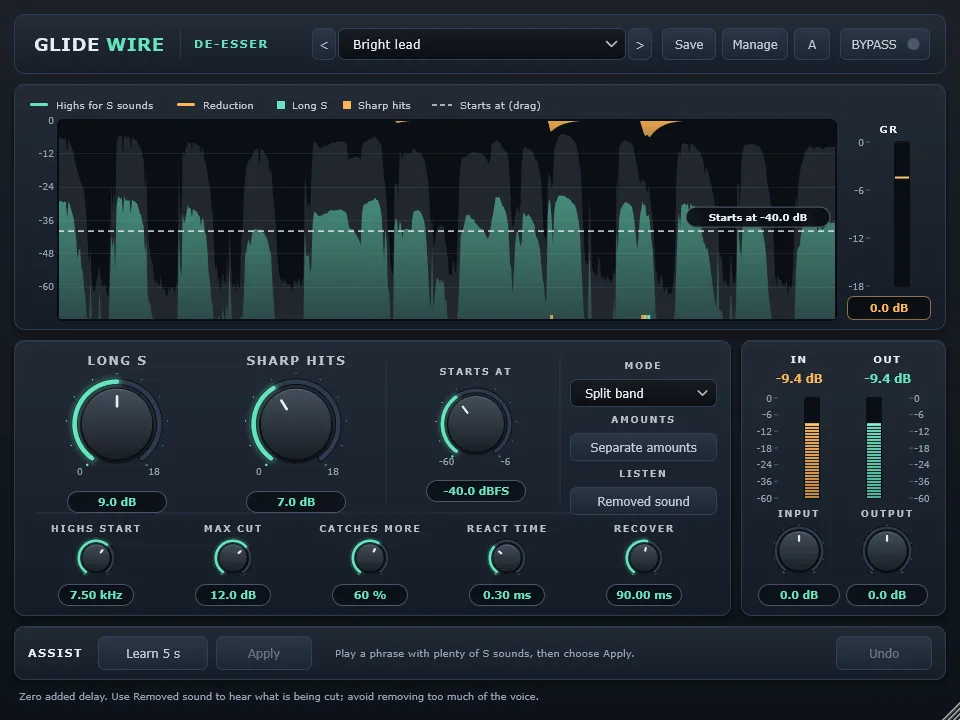Toggle the Removed sound listen button
The width and height of the screenshot is (960, 720).
pos(643,501)
